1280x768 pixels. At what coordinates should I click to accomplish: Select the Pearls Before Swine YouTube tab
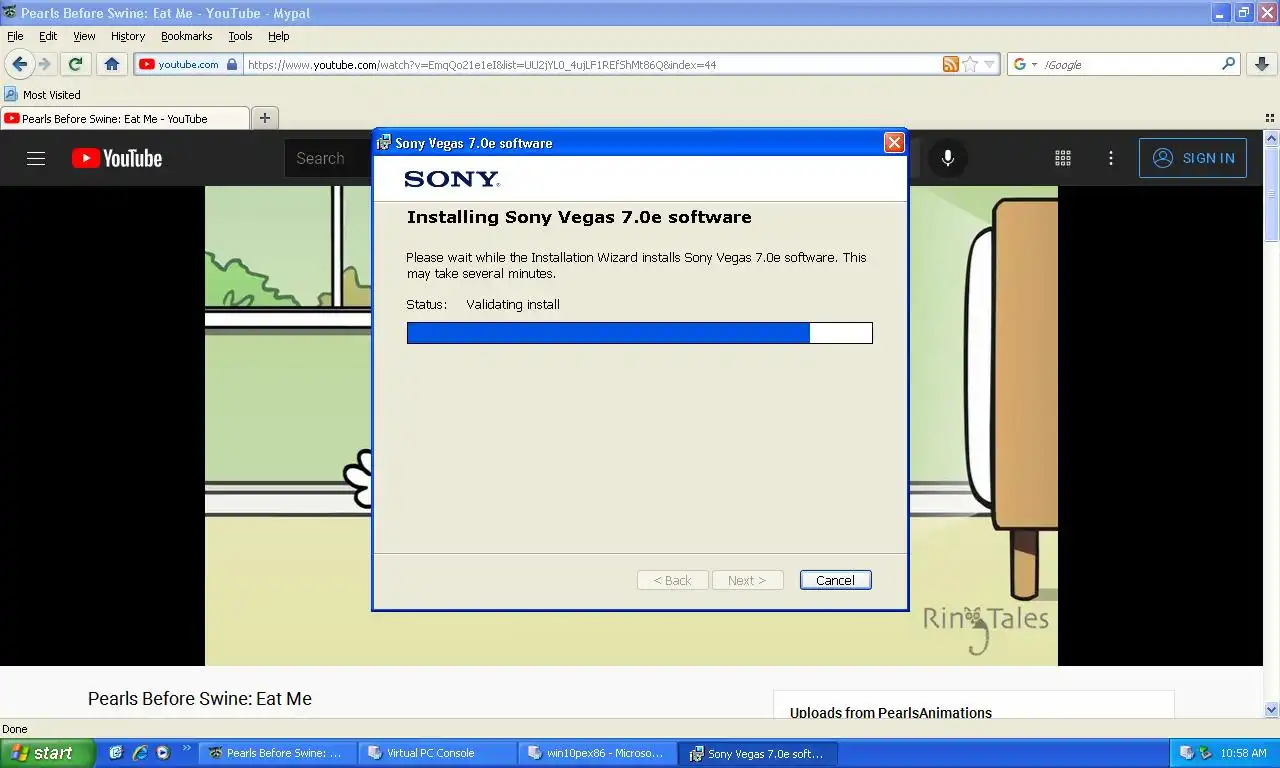click(125, 118)
